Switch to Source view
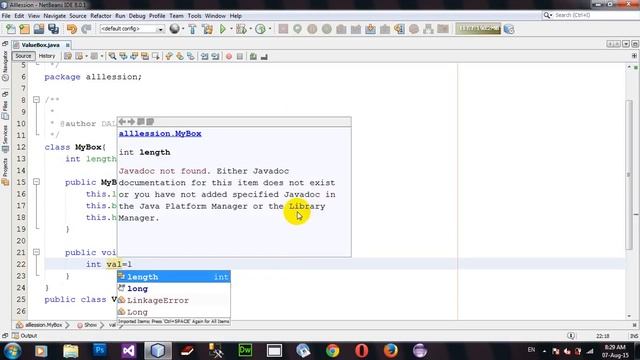 [x=23, y=56]
